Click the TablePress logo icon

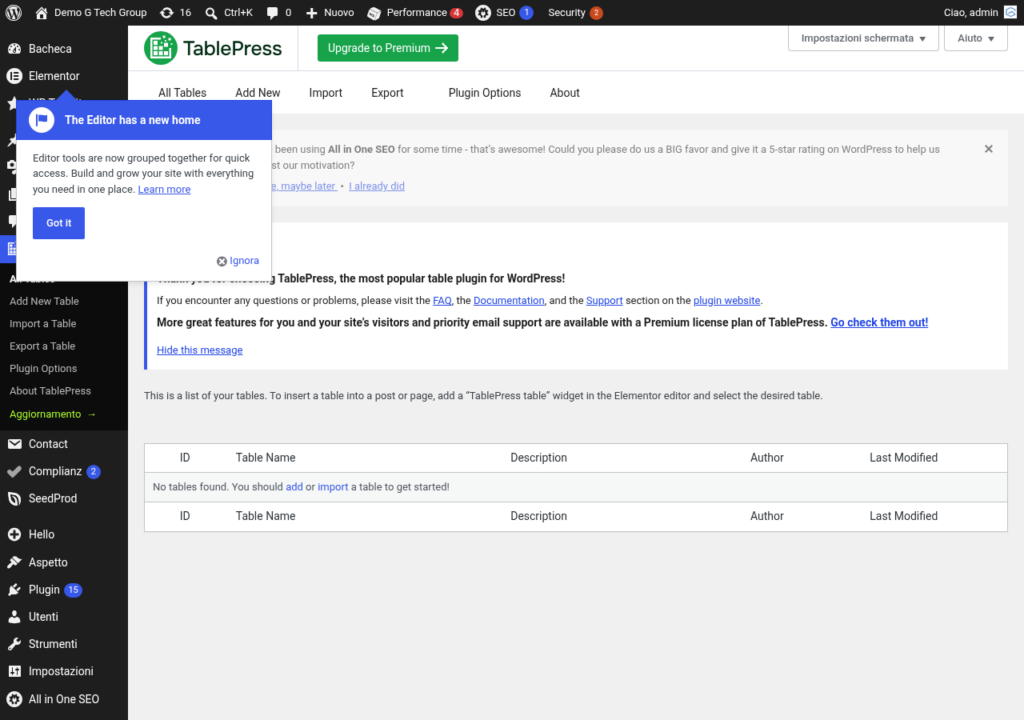(x=160, y=48)
